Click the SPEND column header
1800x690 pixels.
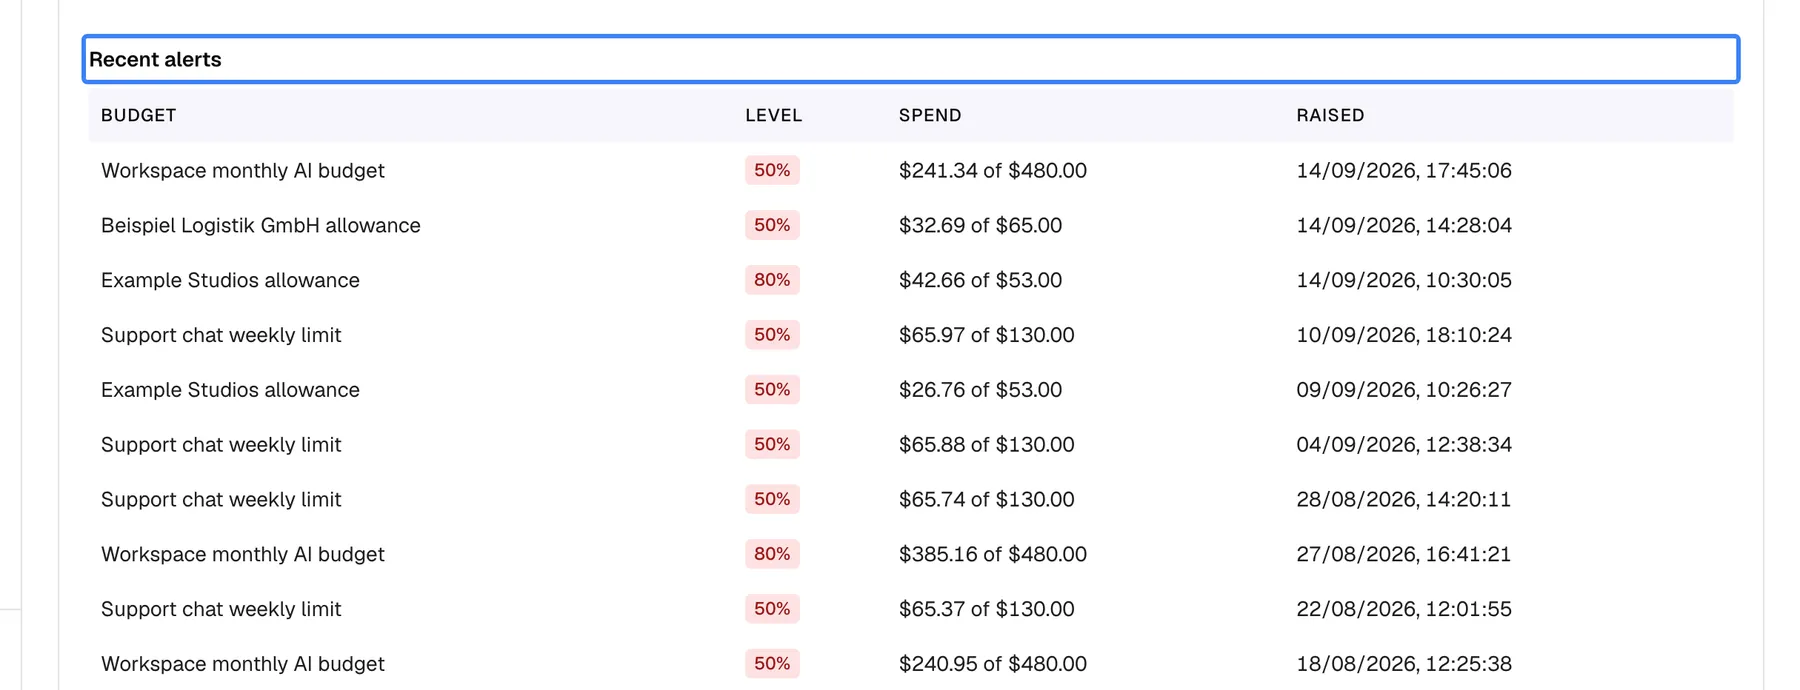point(930,115)
